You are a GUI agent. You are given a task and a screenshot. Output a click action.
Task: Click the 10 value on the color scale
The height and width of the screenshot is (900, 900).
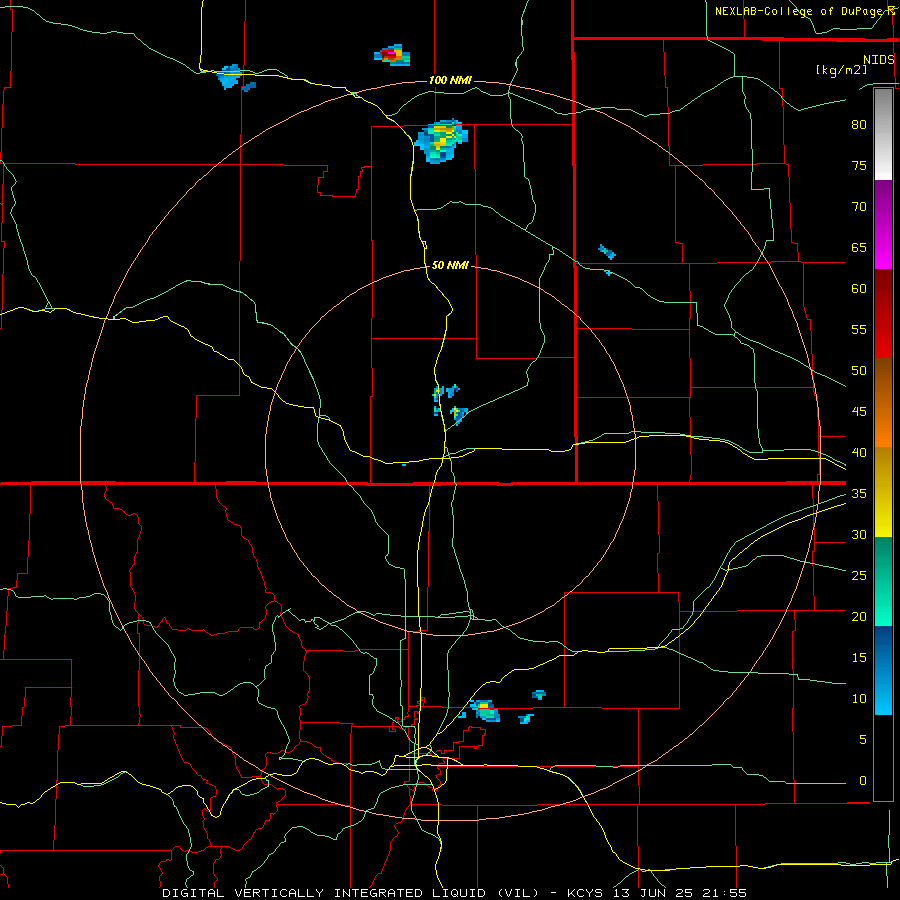[x=859, y=699]
